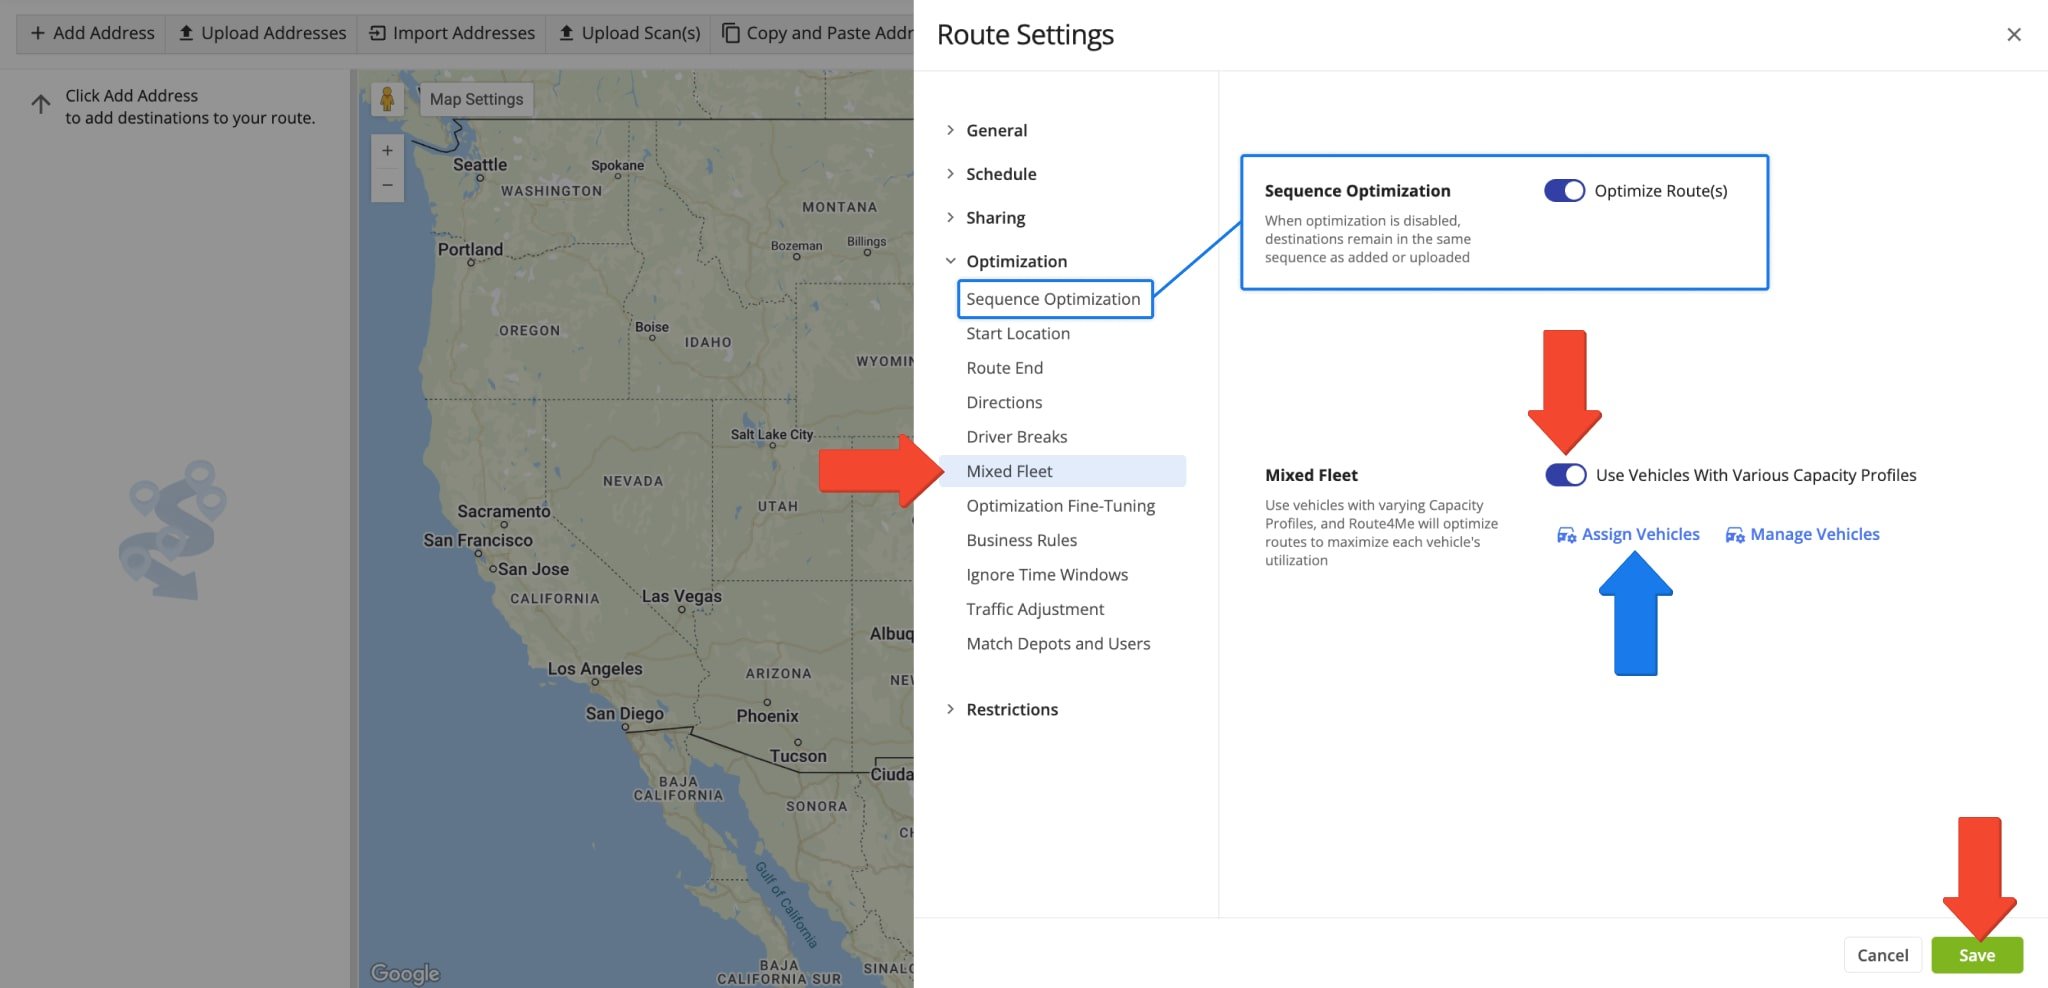Open Ignore Time Windows settings
Screen dimensions: 2048x988
point(1047,575)
